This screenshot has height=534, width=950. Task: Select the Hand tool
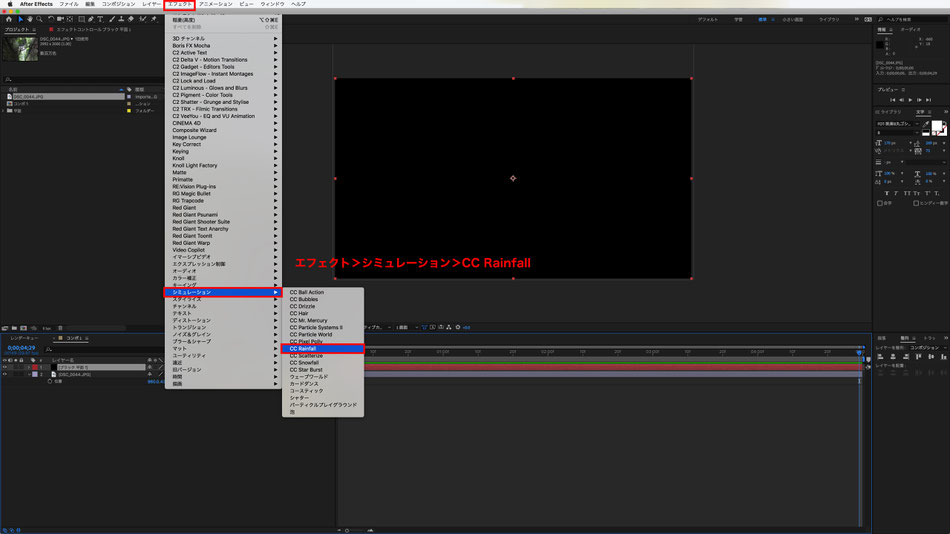(x=30, y=19)
